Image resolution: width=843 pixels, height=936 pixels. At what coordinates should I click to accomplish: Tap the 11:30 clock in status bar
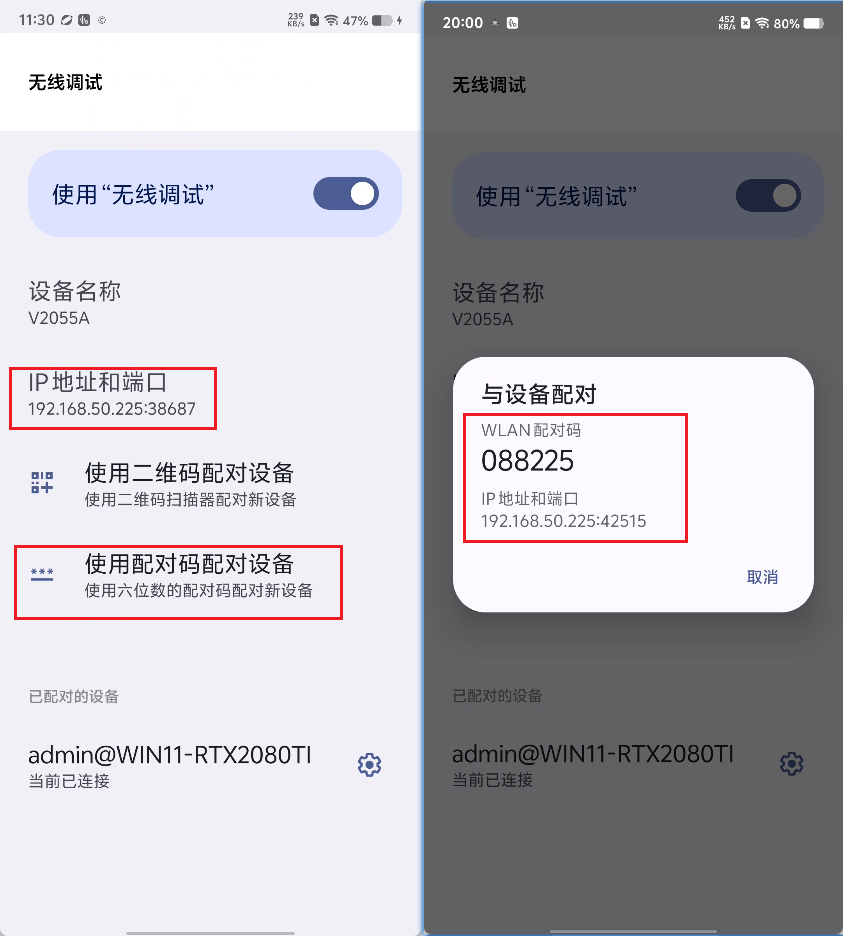[36, 20]
